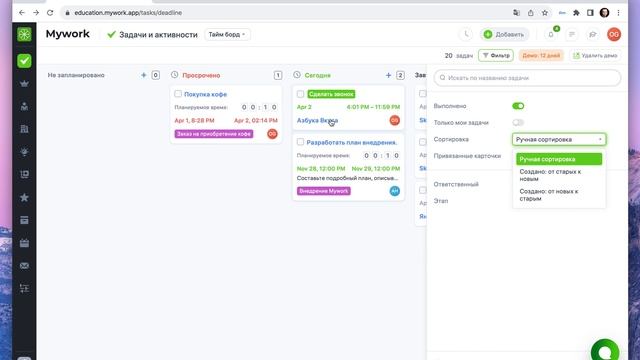The image size is (640, 360).
Task: Open Разработать план внедрения task title
Action: click(x=351, y=142)
